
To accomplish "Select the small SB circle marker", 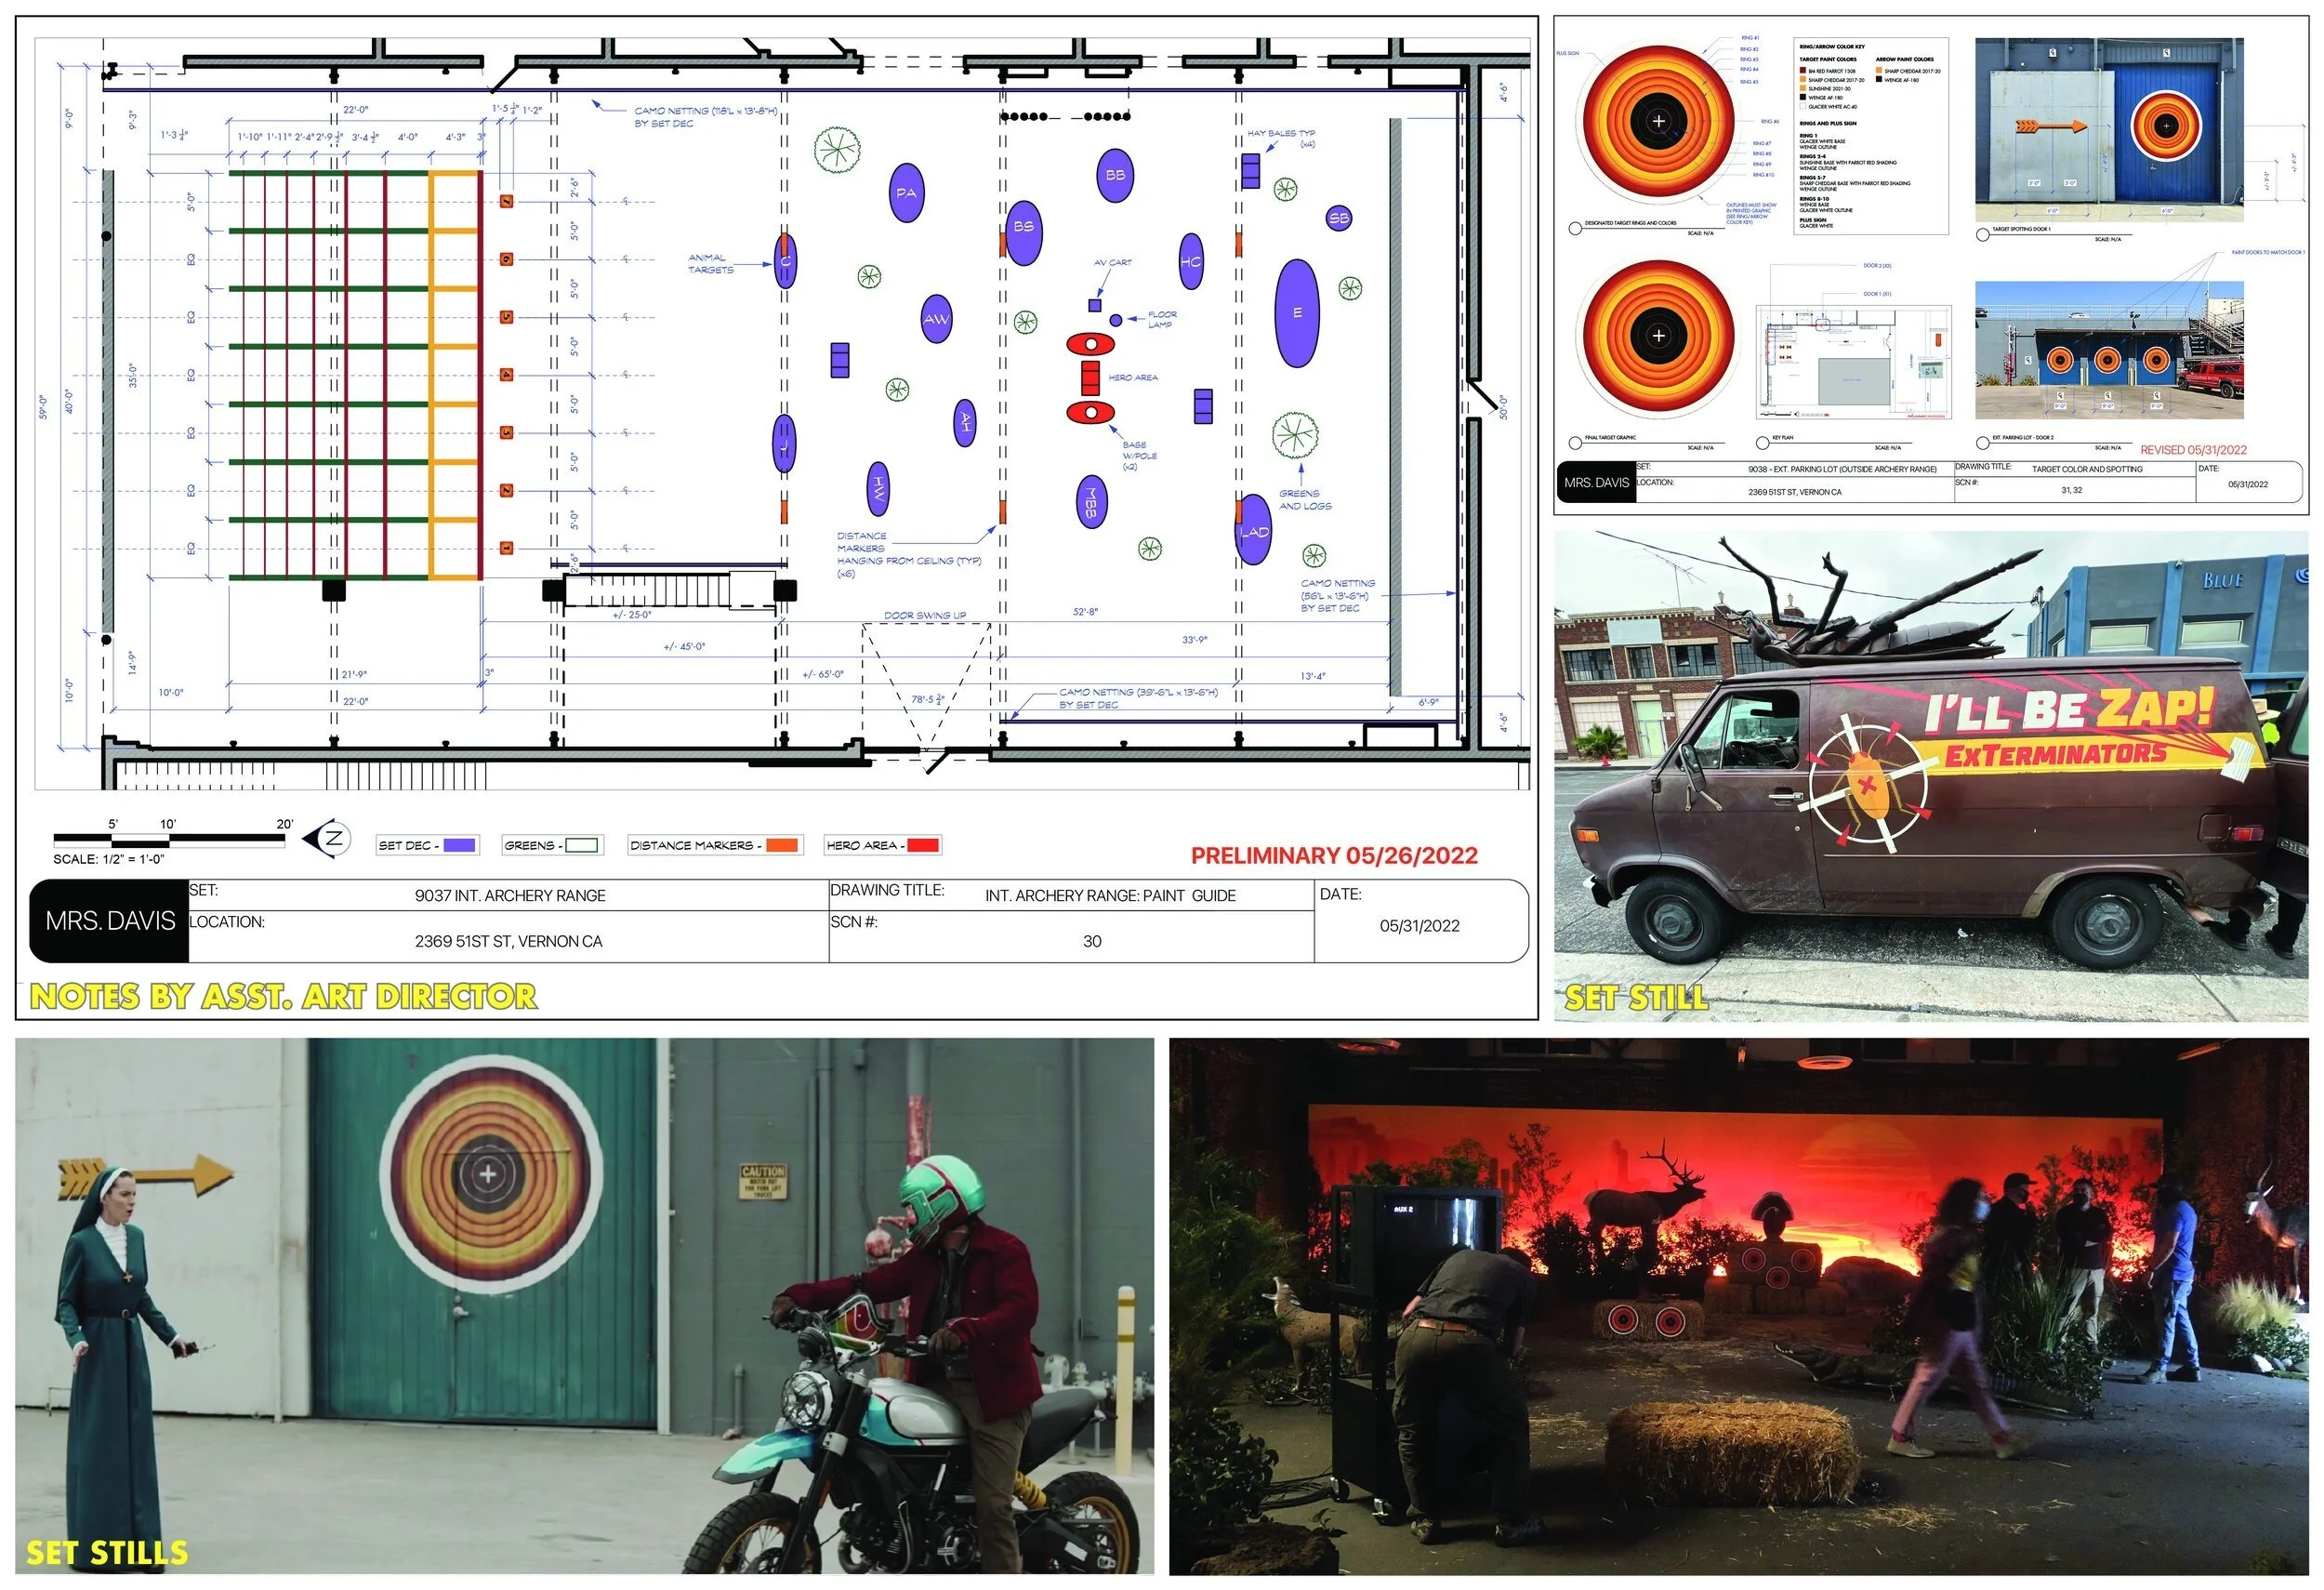I will coord(1339,218).
